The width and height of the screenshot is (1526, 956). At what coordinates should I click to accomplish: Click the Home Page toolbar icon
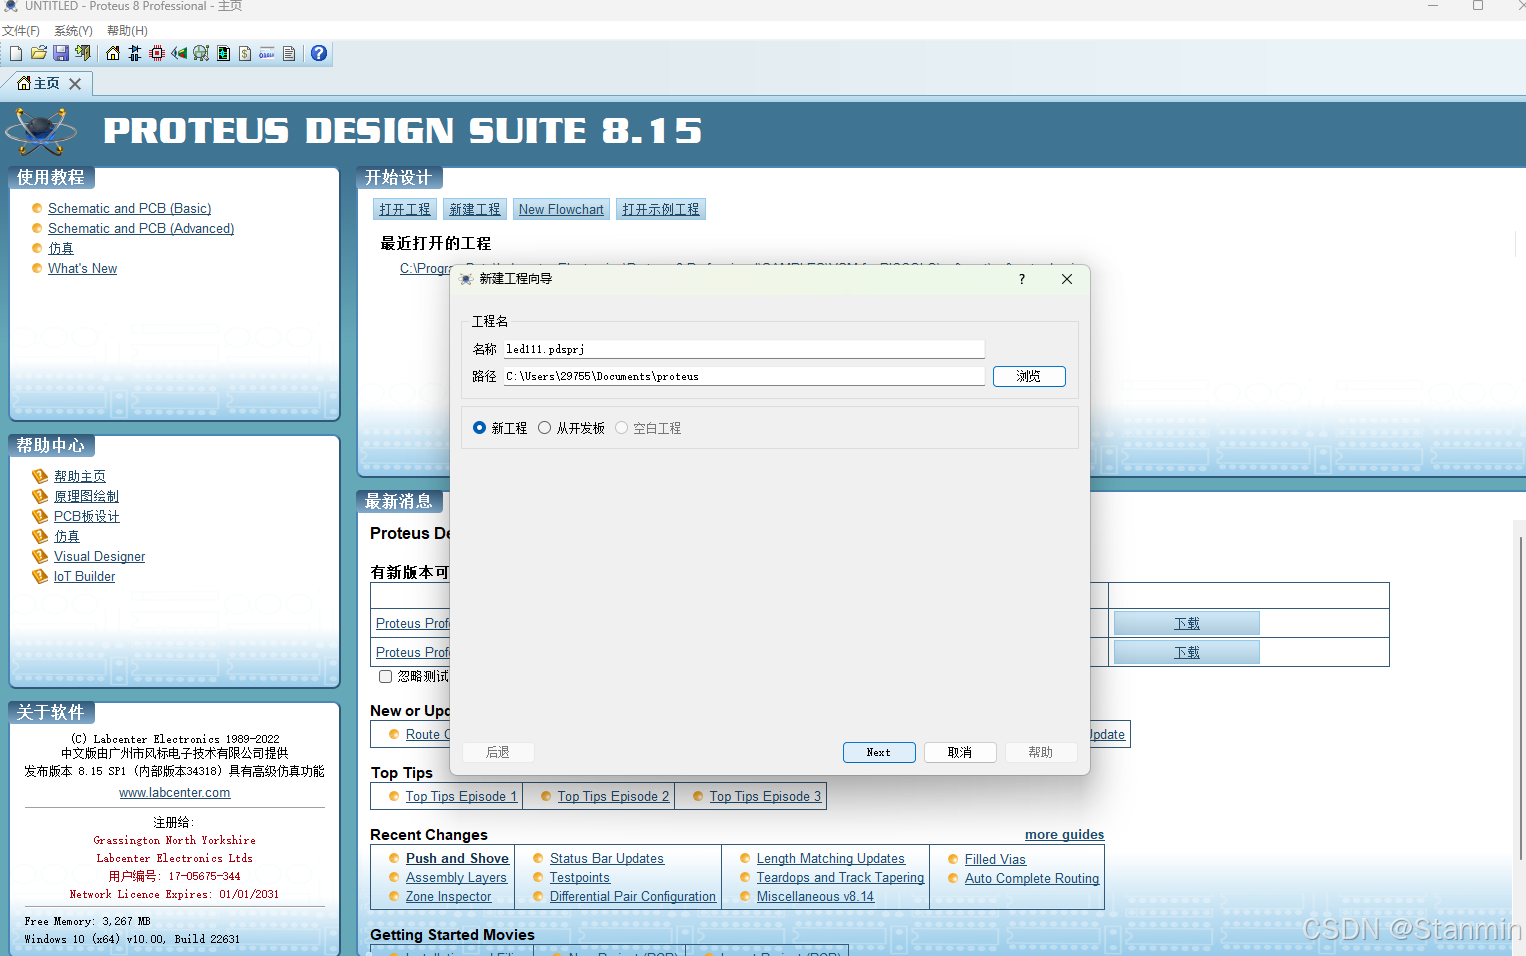pos(113,53)
